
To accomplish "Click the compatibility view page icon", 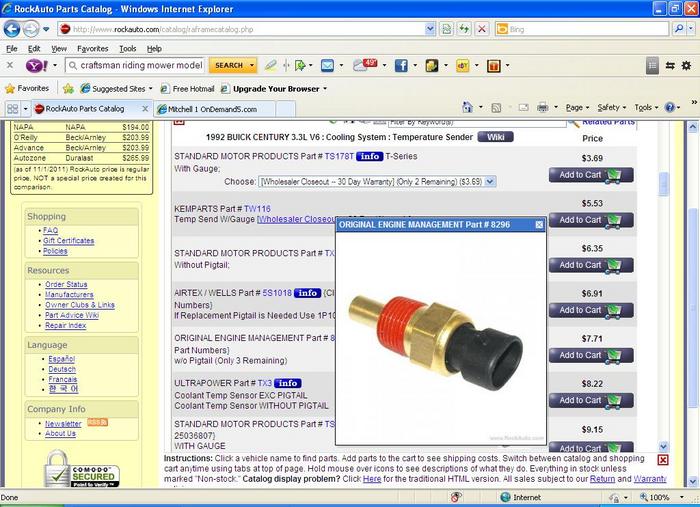I will point(446,29).
